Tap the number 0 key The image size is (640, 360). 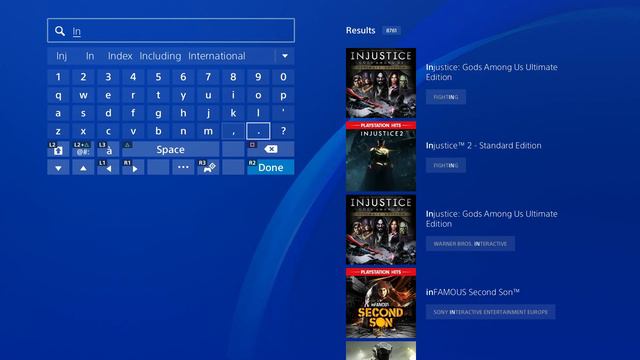[283, 77]
